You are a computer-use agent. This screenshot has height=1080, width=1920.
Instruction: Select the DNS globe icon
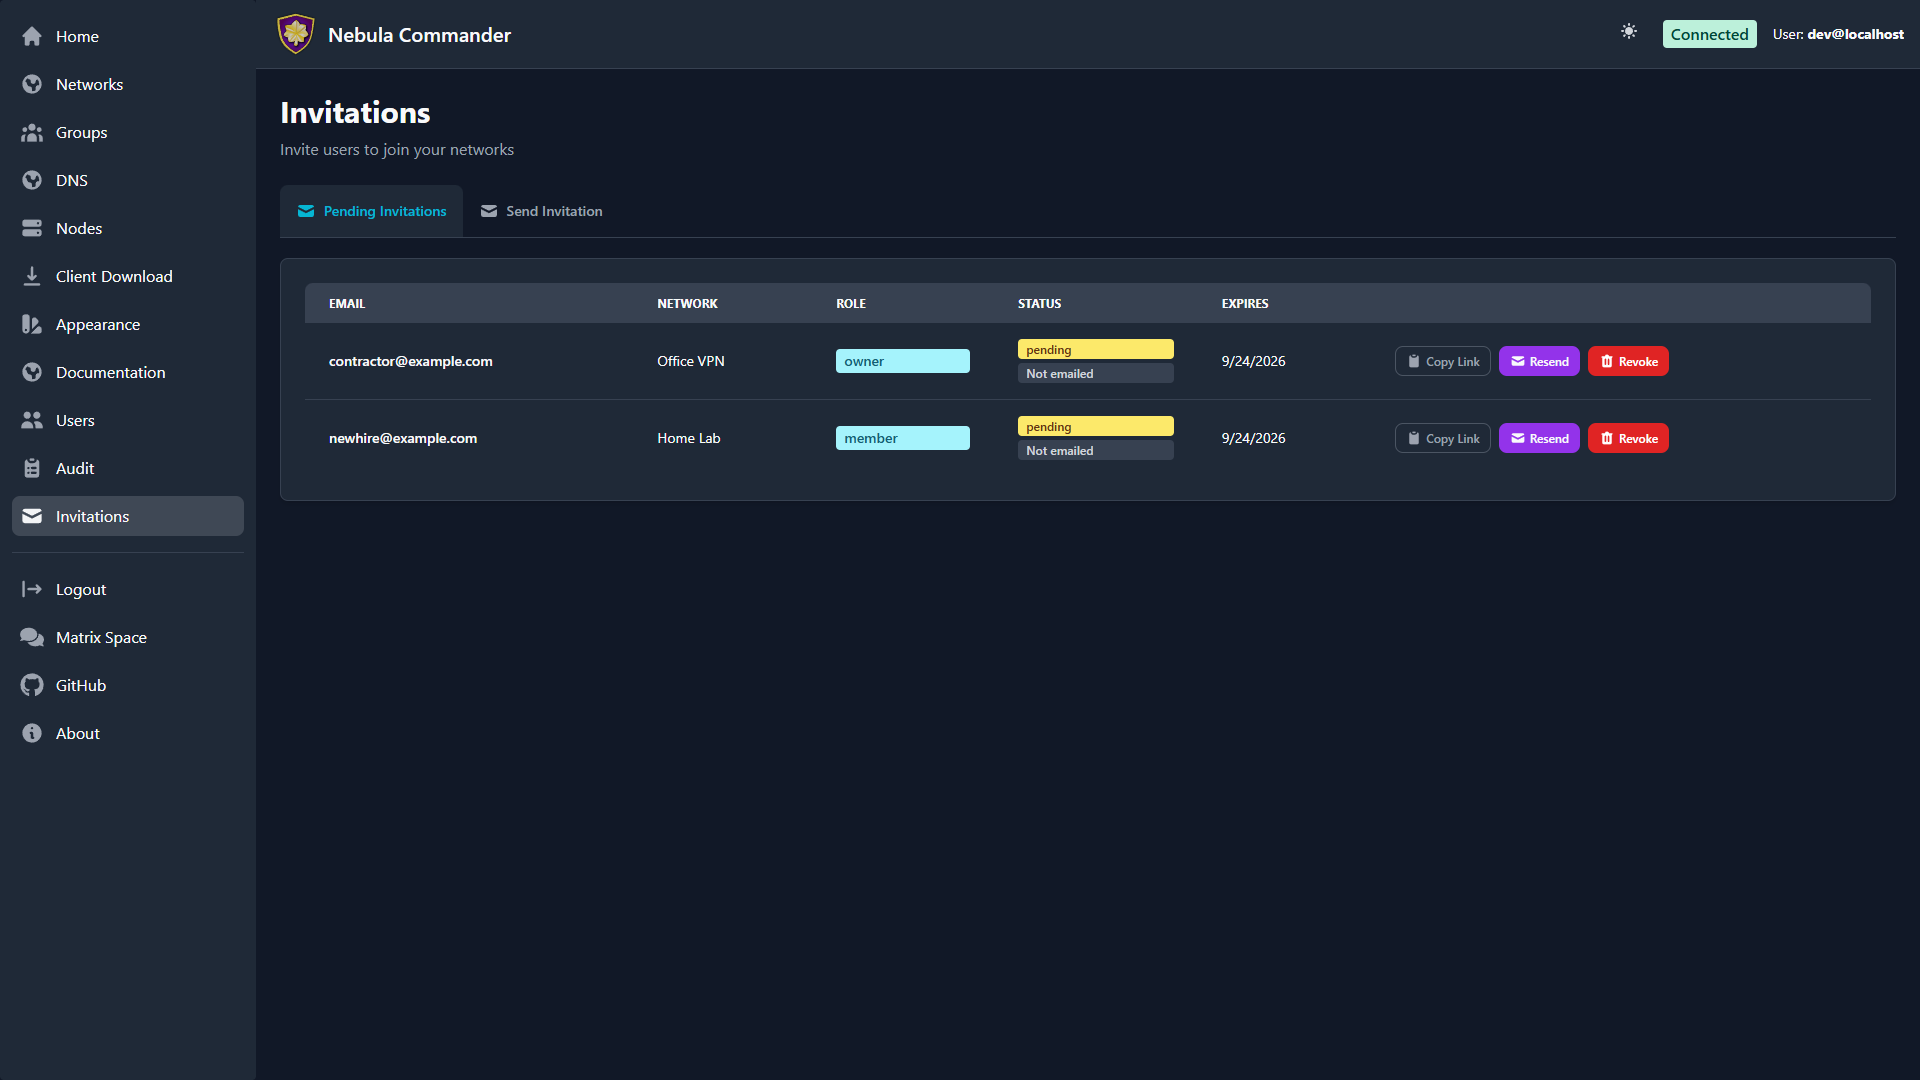click(x=32, y=180)
